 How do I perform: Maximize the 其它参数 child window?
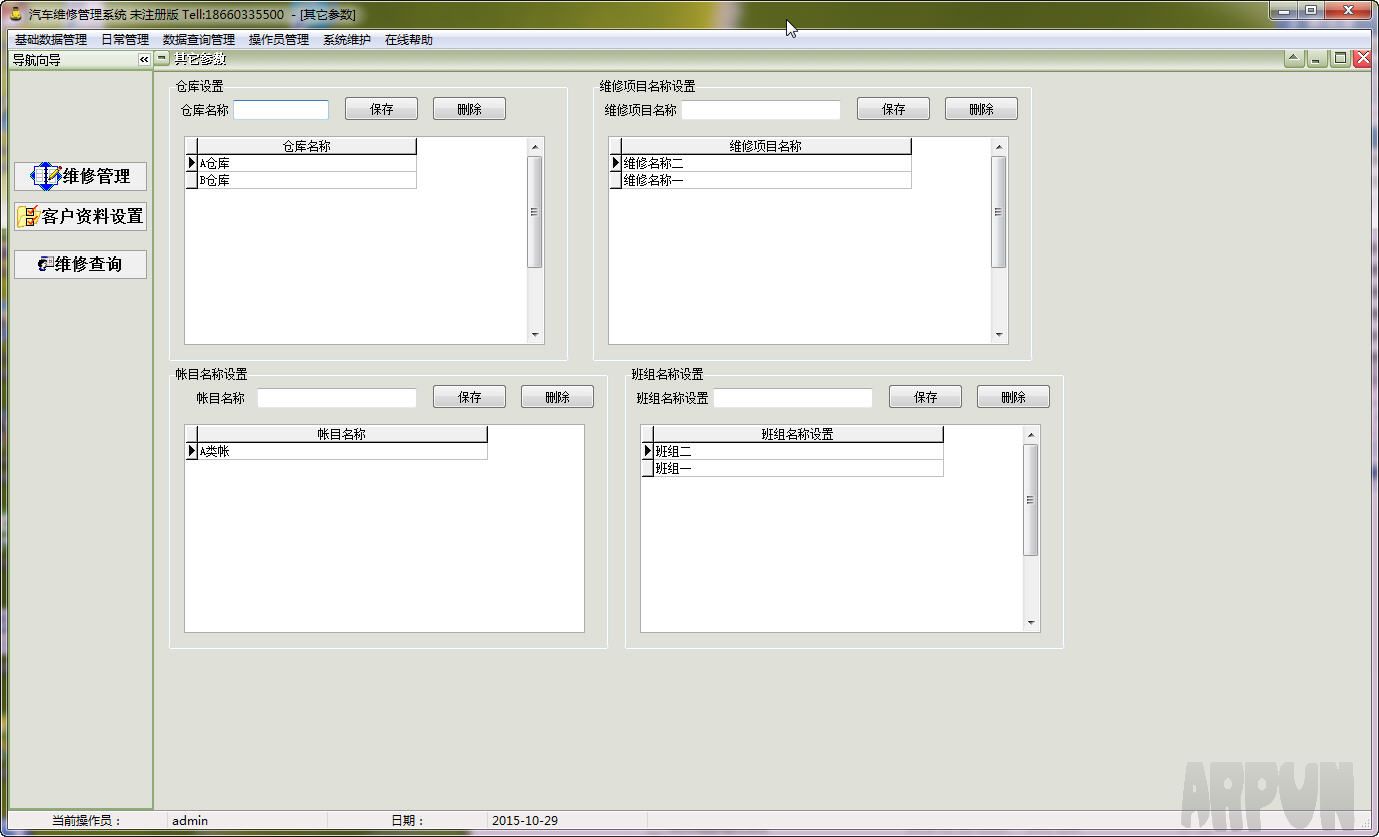(1341, 59)
